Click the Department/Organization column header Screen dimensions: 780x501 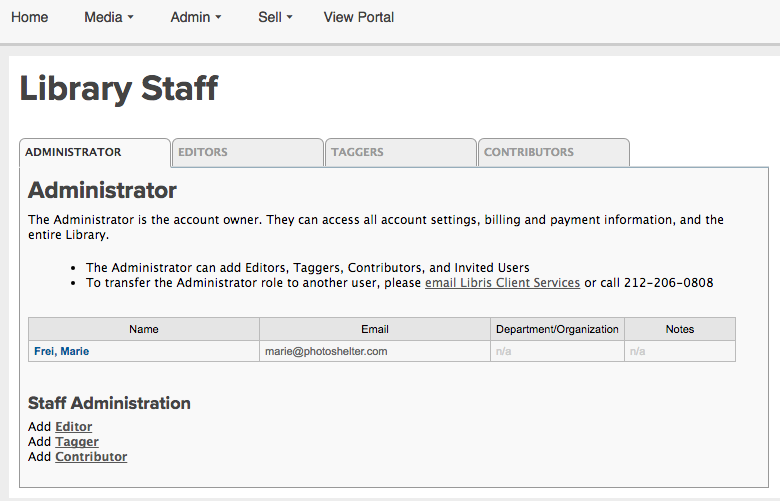(x=557, y=329)
